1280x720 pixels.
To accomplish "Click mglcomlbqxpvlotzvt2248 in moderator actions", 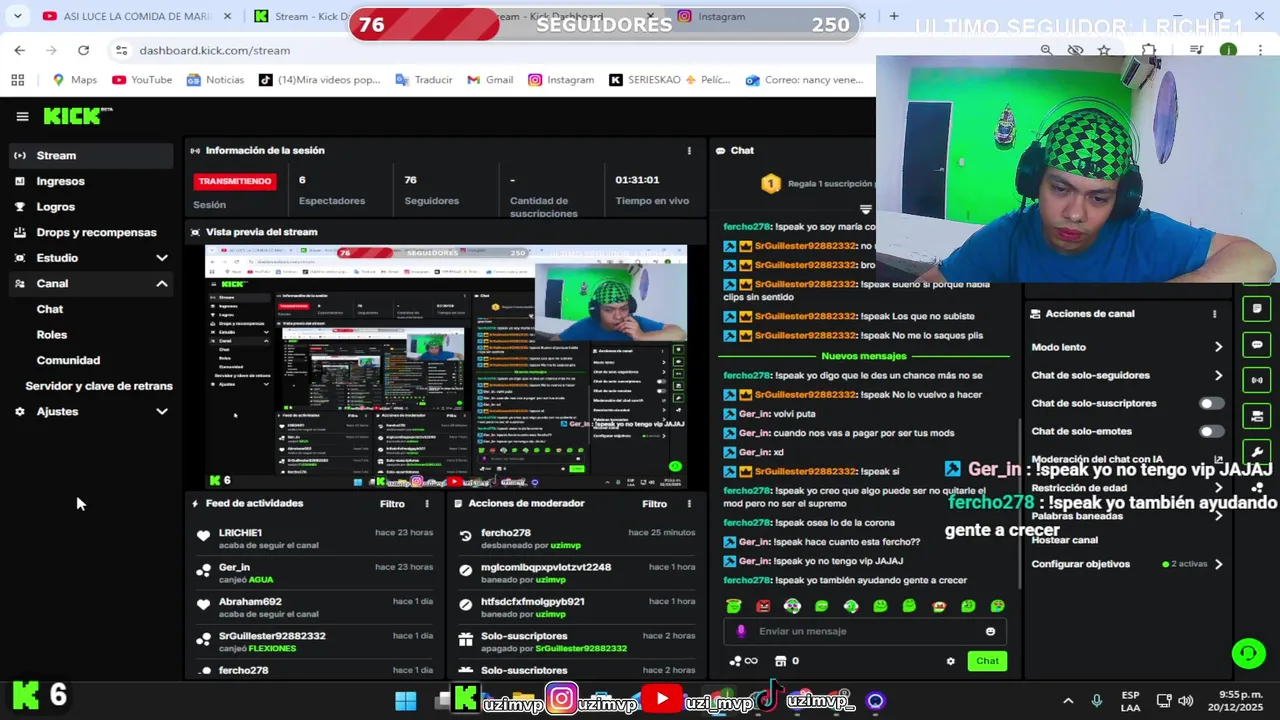I will 546,568.
